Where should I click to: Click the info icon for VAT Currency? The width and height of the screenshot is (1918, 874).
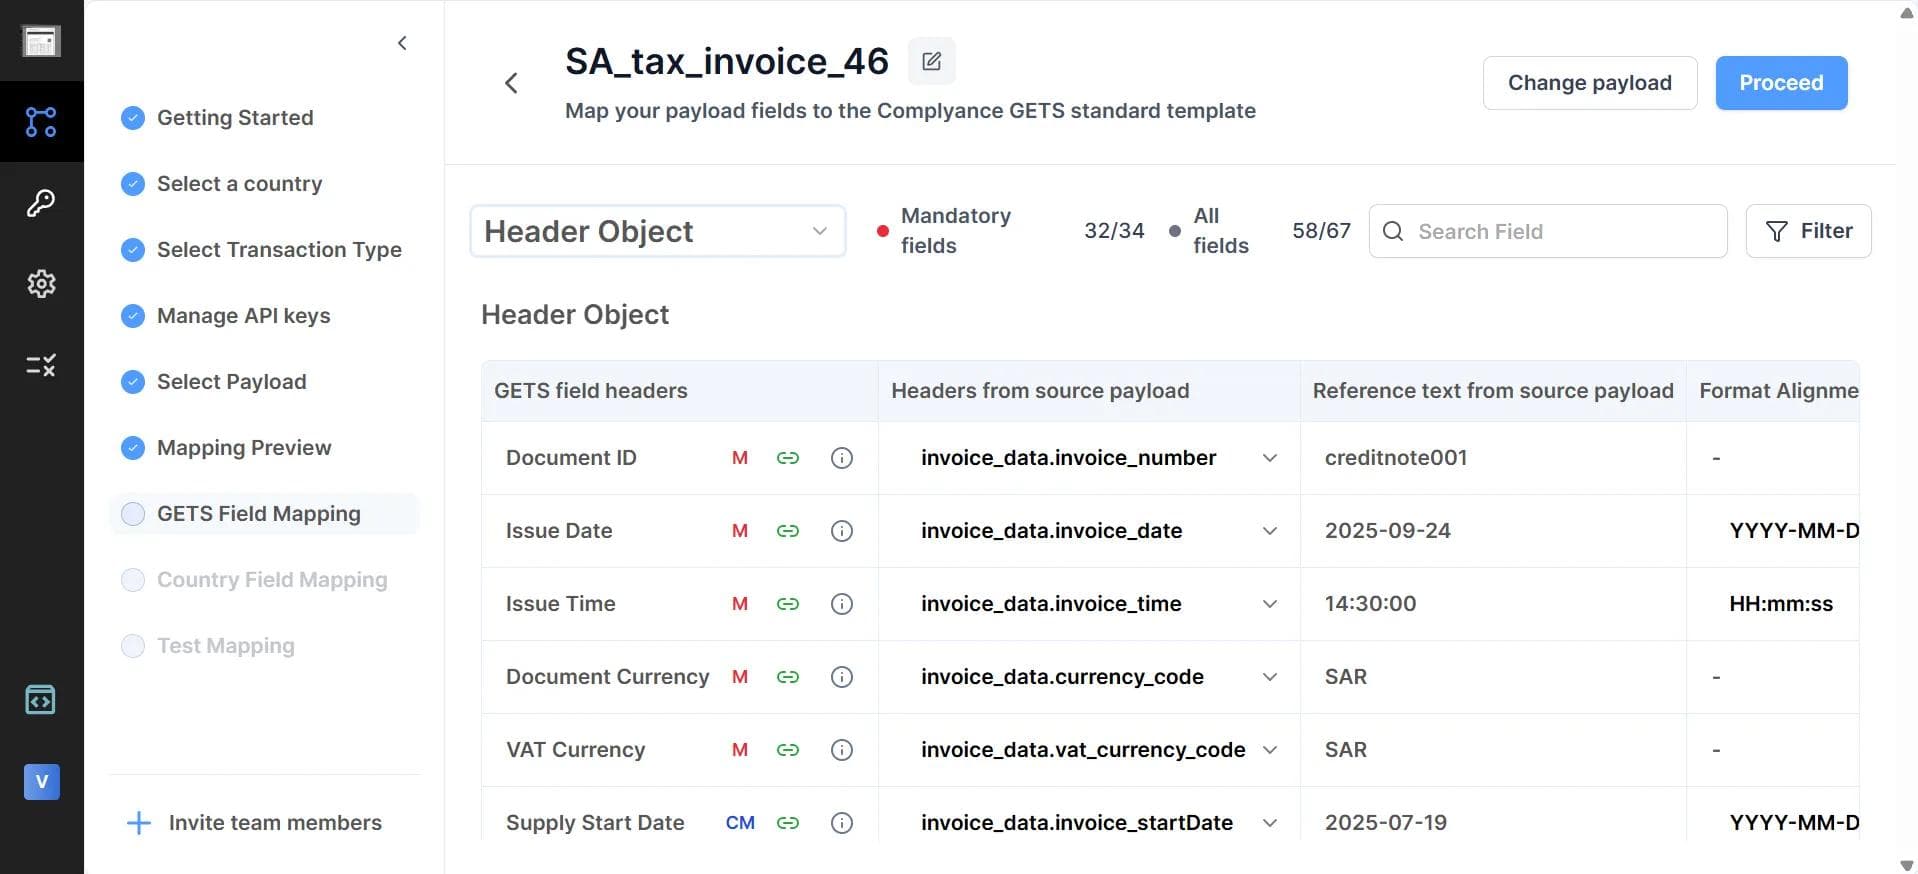click(x=842, y=750)
